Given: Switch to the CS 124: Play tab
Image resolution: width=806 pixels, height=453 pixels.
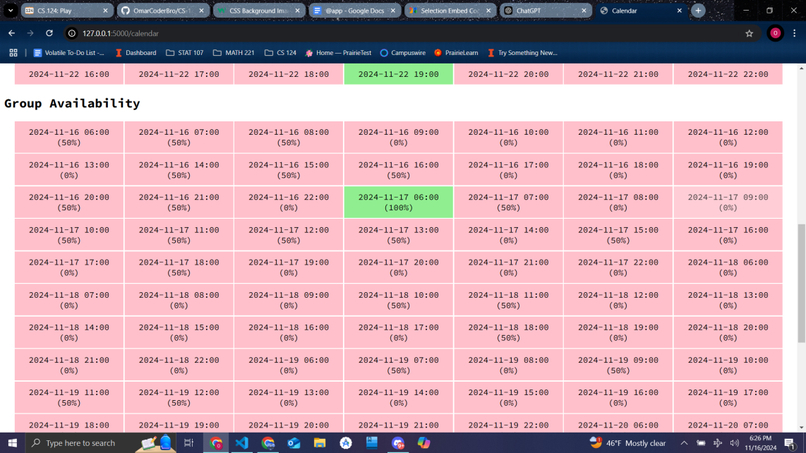Looking at the screenshot, I should pyautogui.click(x=67, y=10).
